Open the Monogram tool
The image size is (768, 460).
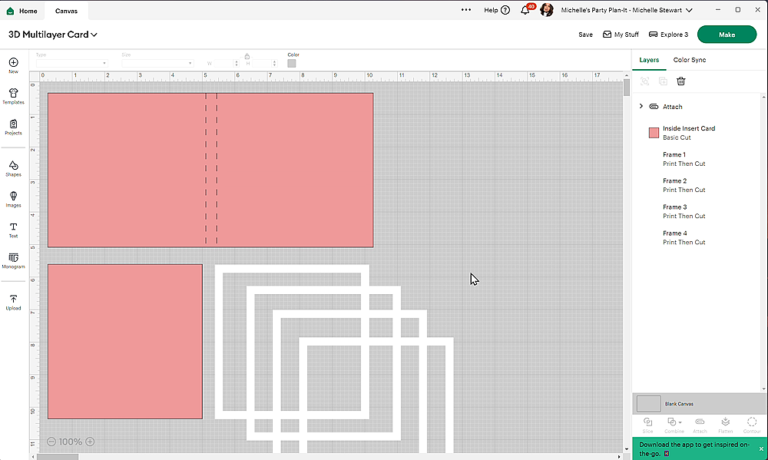(x=13, y=261)
